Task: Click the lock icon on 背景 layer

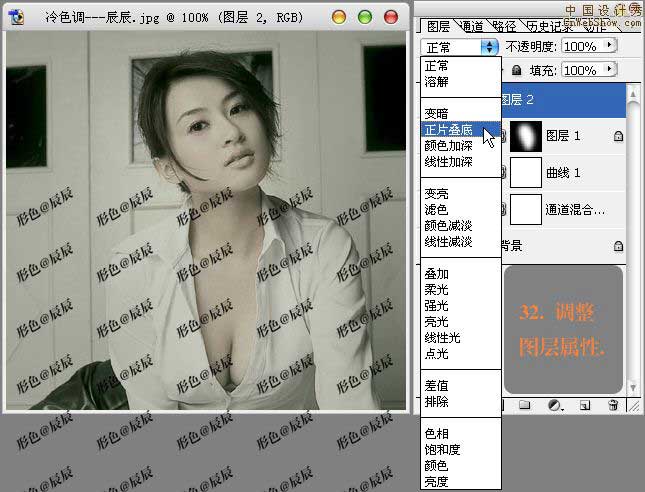Action: click(618, 246)
